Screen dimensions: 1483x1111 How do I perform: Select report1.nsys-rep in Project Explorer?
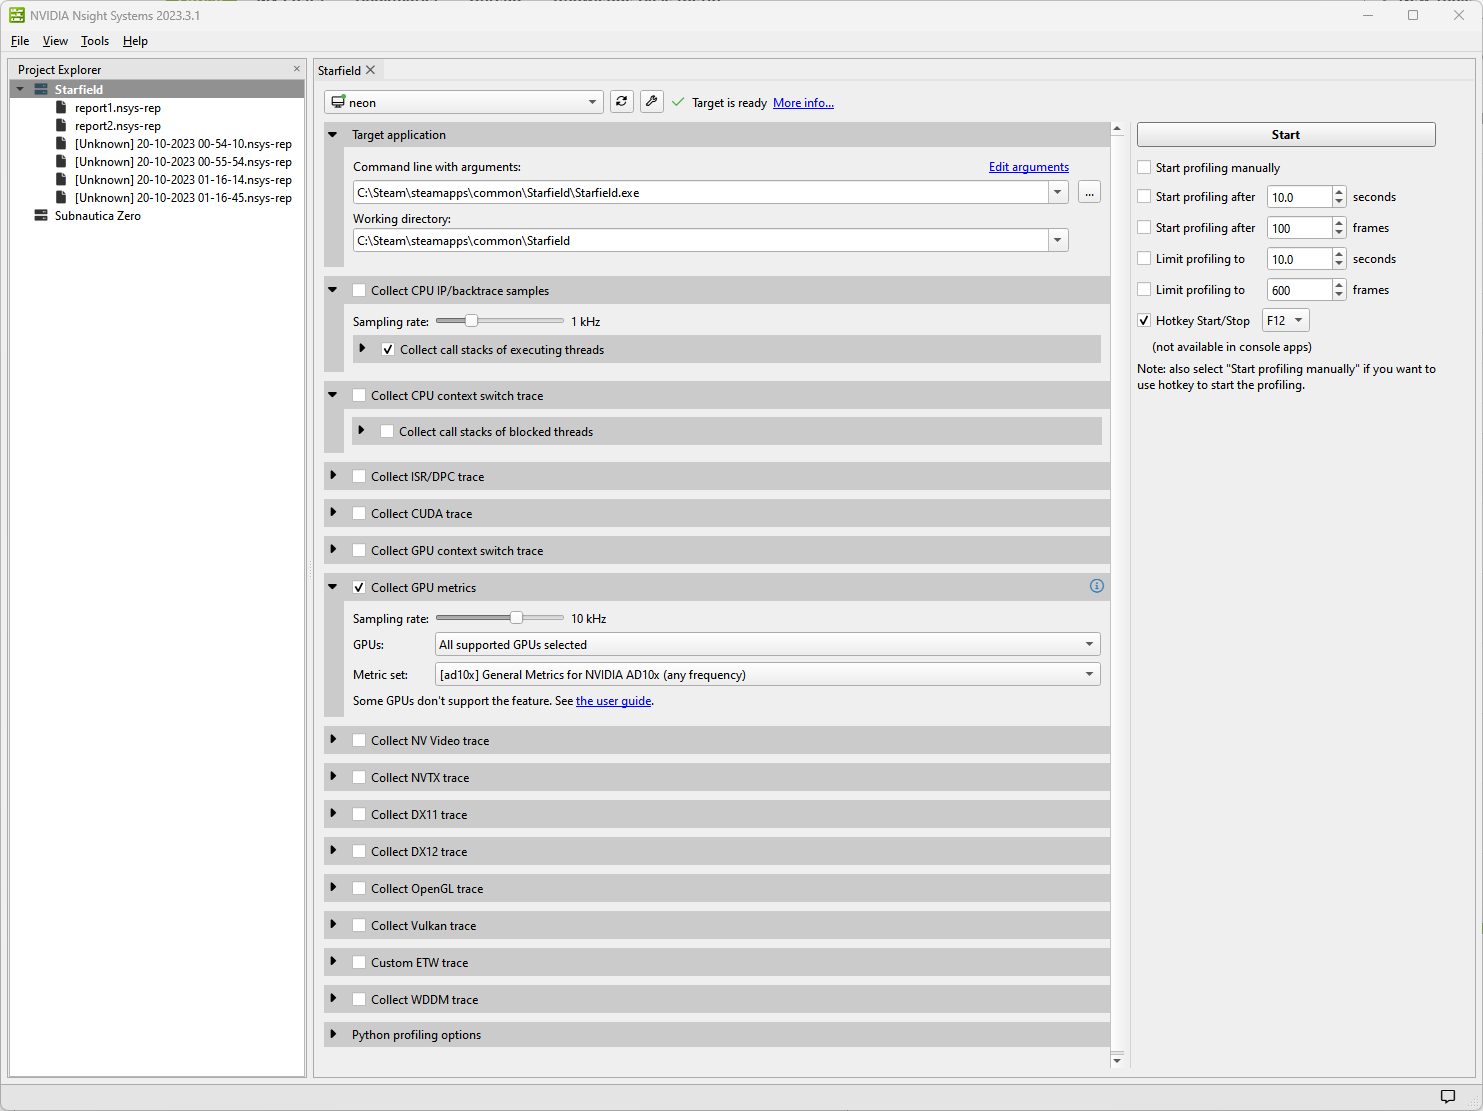click(x=117, y=107)
